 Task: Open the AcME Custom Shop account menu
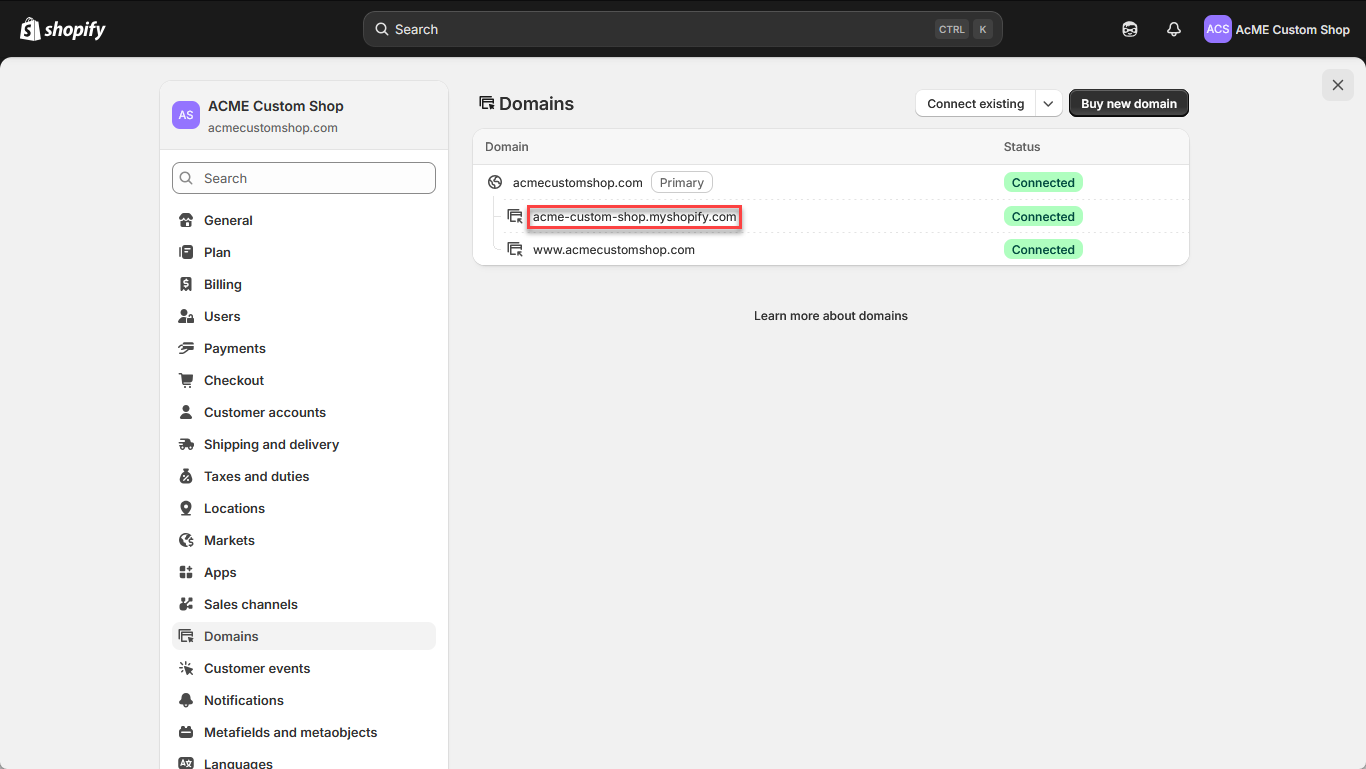pos(1277,29)
